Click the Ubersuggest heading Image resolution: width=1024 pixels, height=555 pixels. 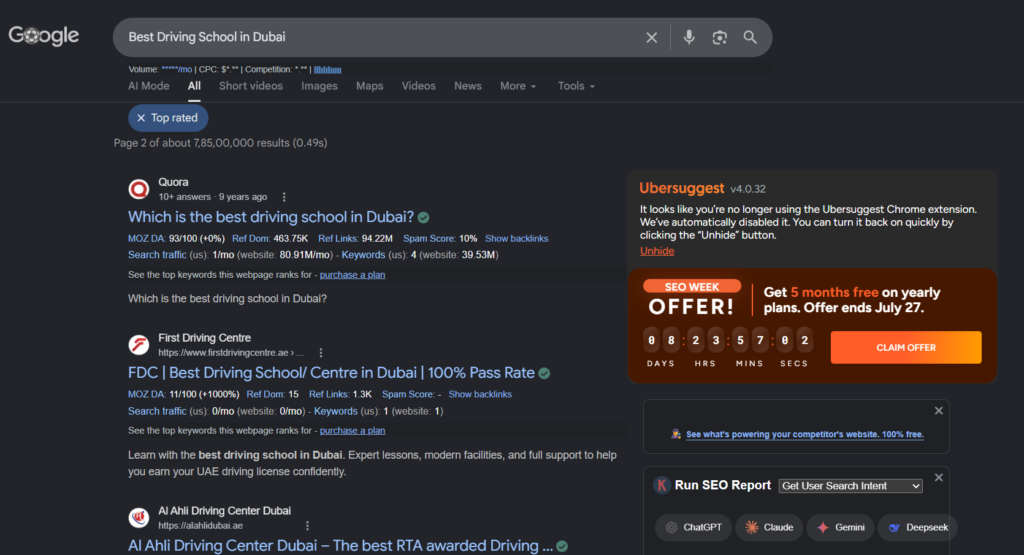682,188
